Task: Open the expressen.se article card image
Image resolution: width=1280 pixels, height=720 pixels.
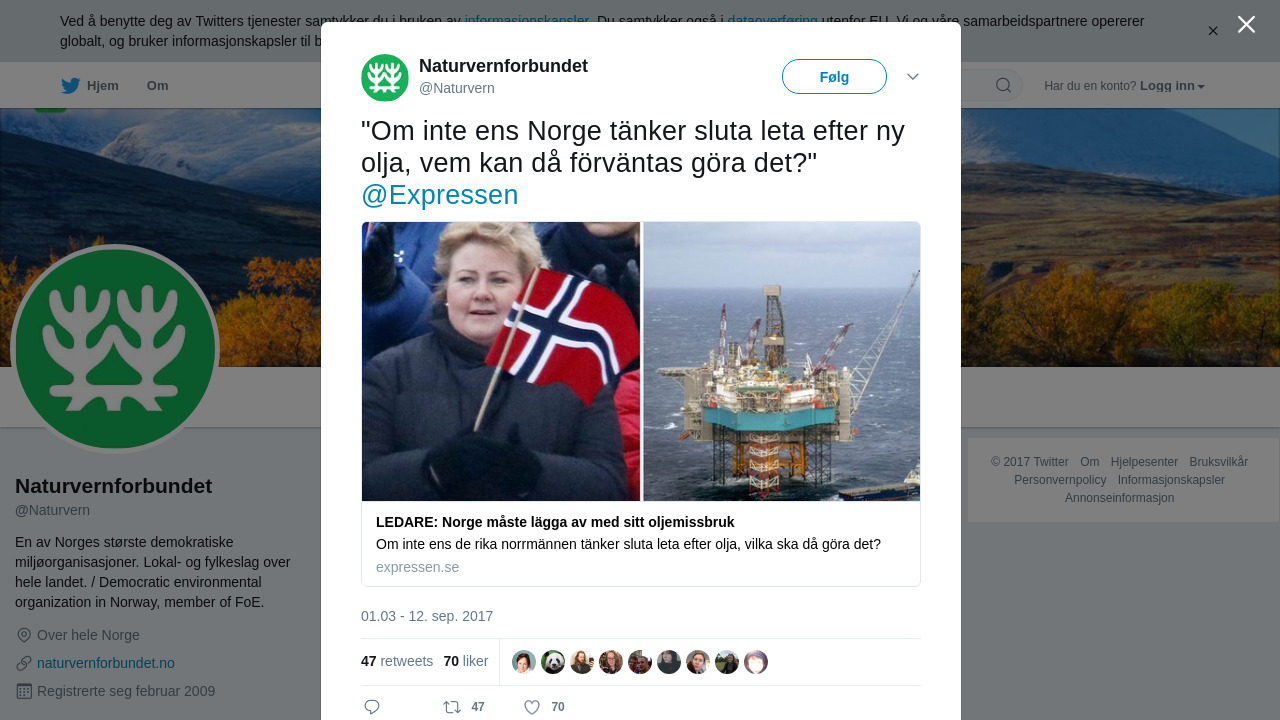Action: click(641, 361)
